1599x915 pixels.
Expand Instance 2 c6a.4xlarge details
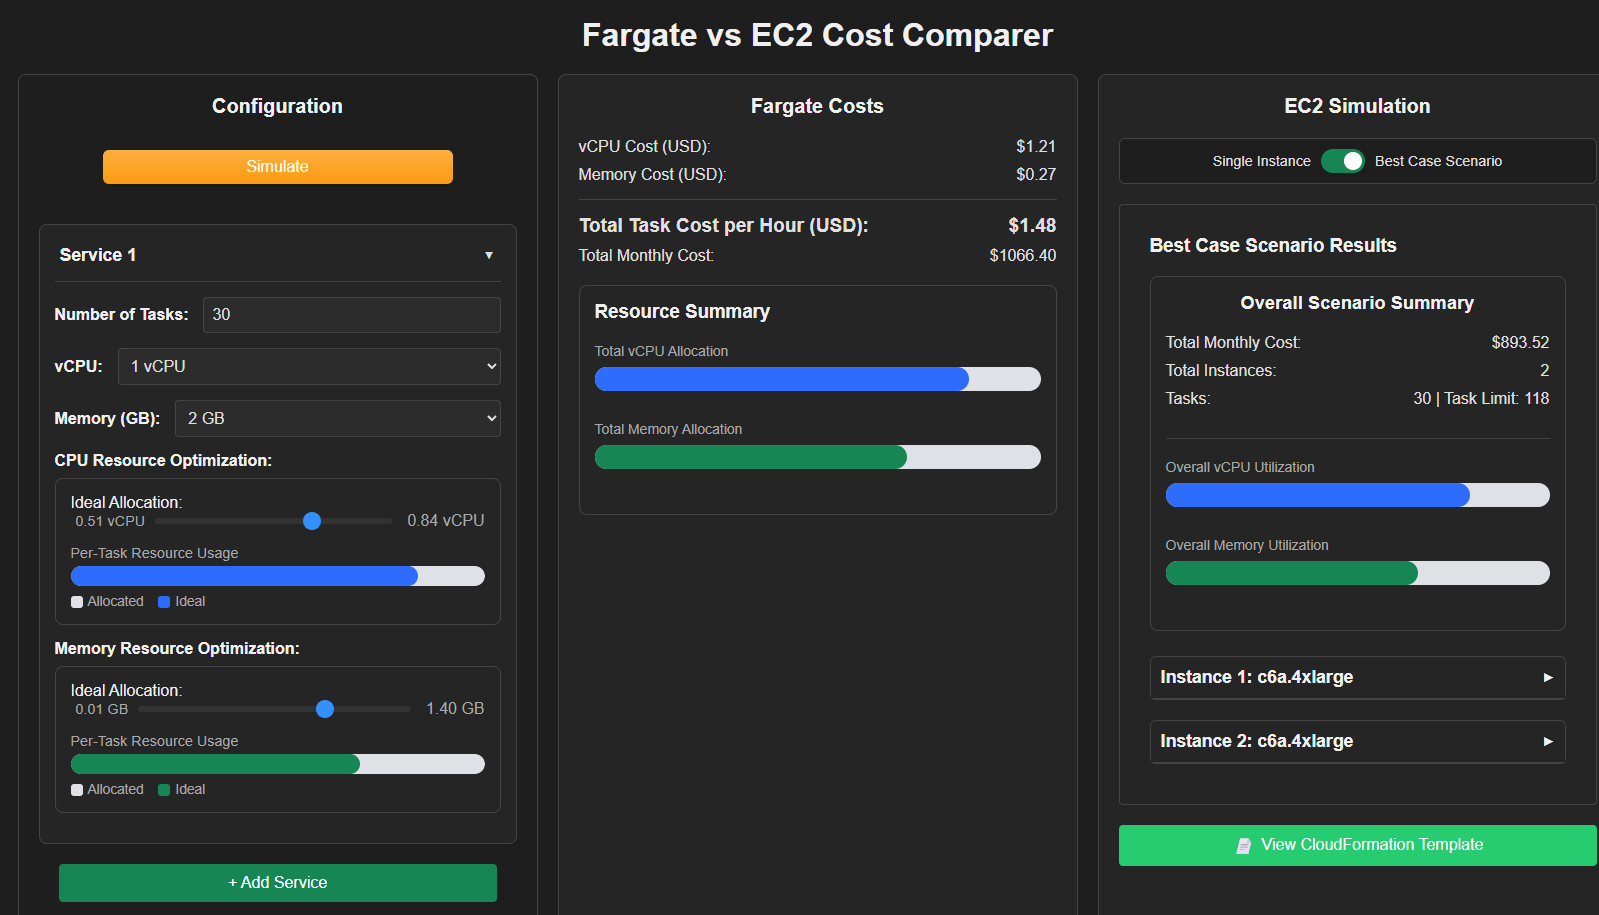pyautogui.click(x=1547, y=741)
